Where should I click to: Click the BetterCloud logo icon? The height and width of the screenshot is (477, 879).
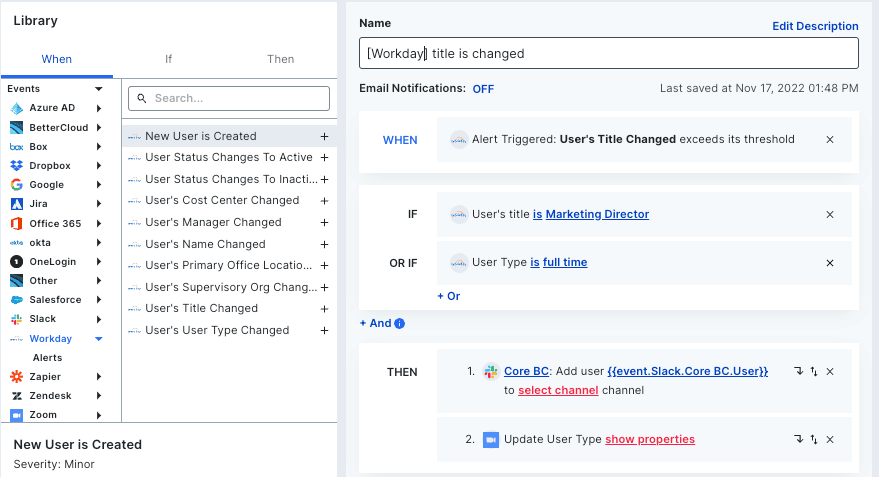[x=17, y=127]
